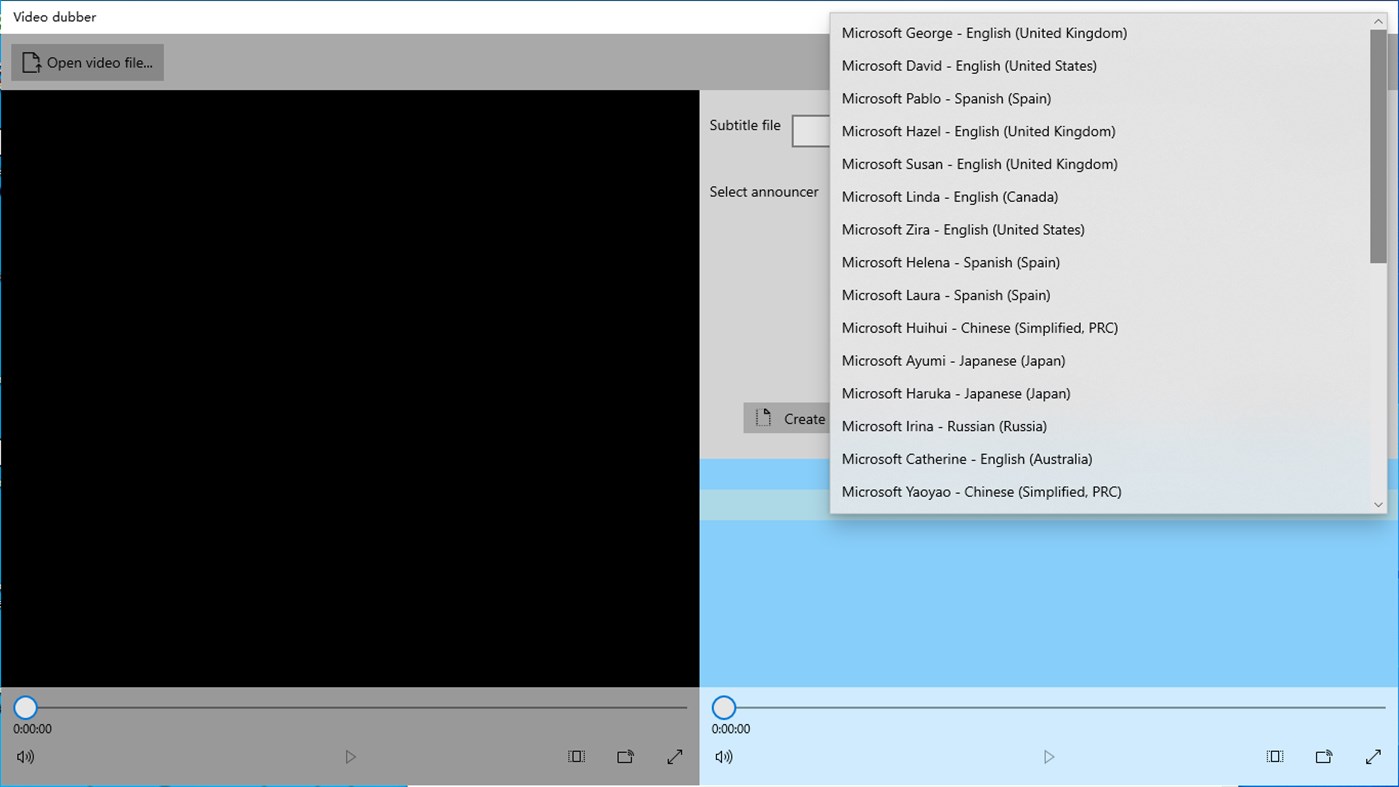Cast the dubbed video to a device
1399x787 pixels.
pos(1323,756)
